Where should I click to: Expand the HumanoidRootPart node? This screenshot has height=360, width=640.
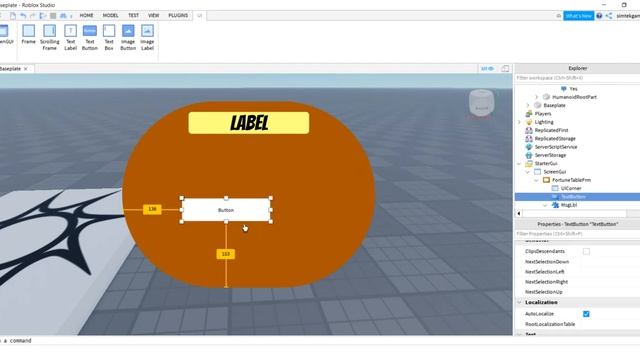pyautogui.click(x=537, y=97)
